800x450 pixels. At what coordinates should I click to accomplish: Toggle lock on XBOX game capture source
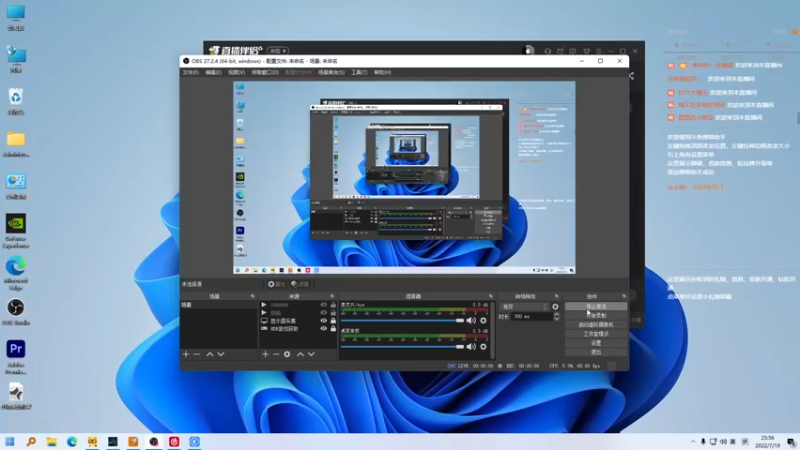pos(333,329)
